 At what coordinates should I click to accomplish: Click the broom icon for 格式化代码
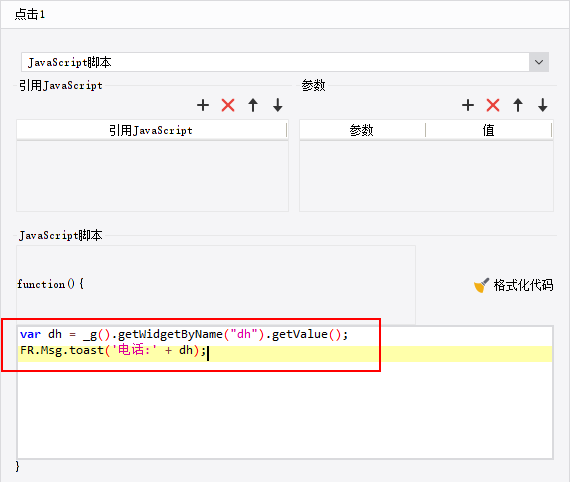[x=481, y=285]
